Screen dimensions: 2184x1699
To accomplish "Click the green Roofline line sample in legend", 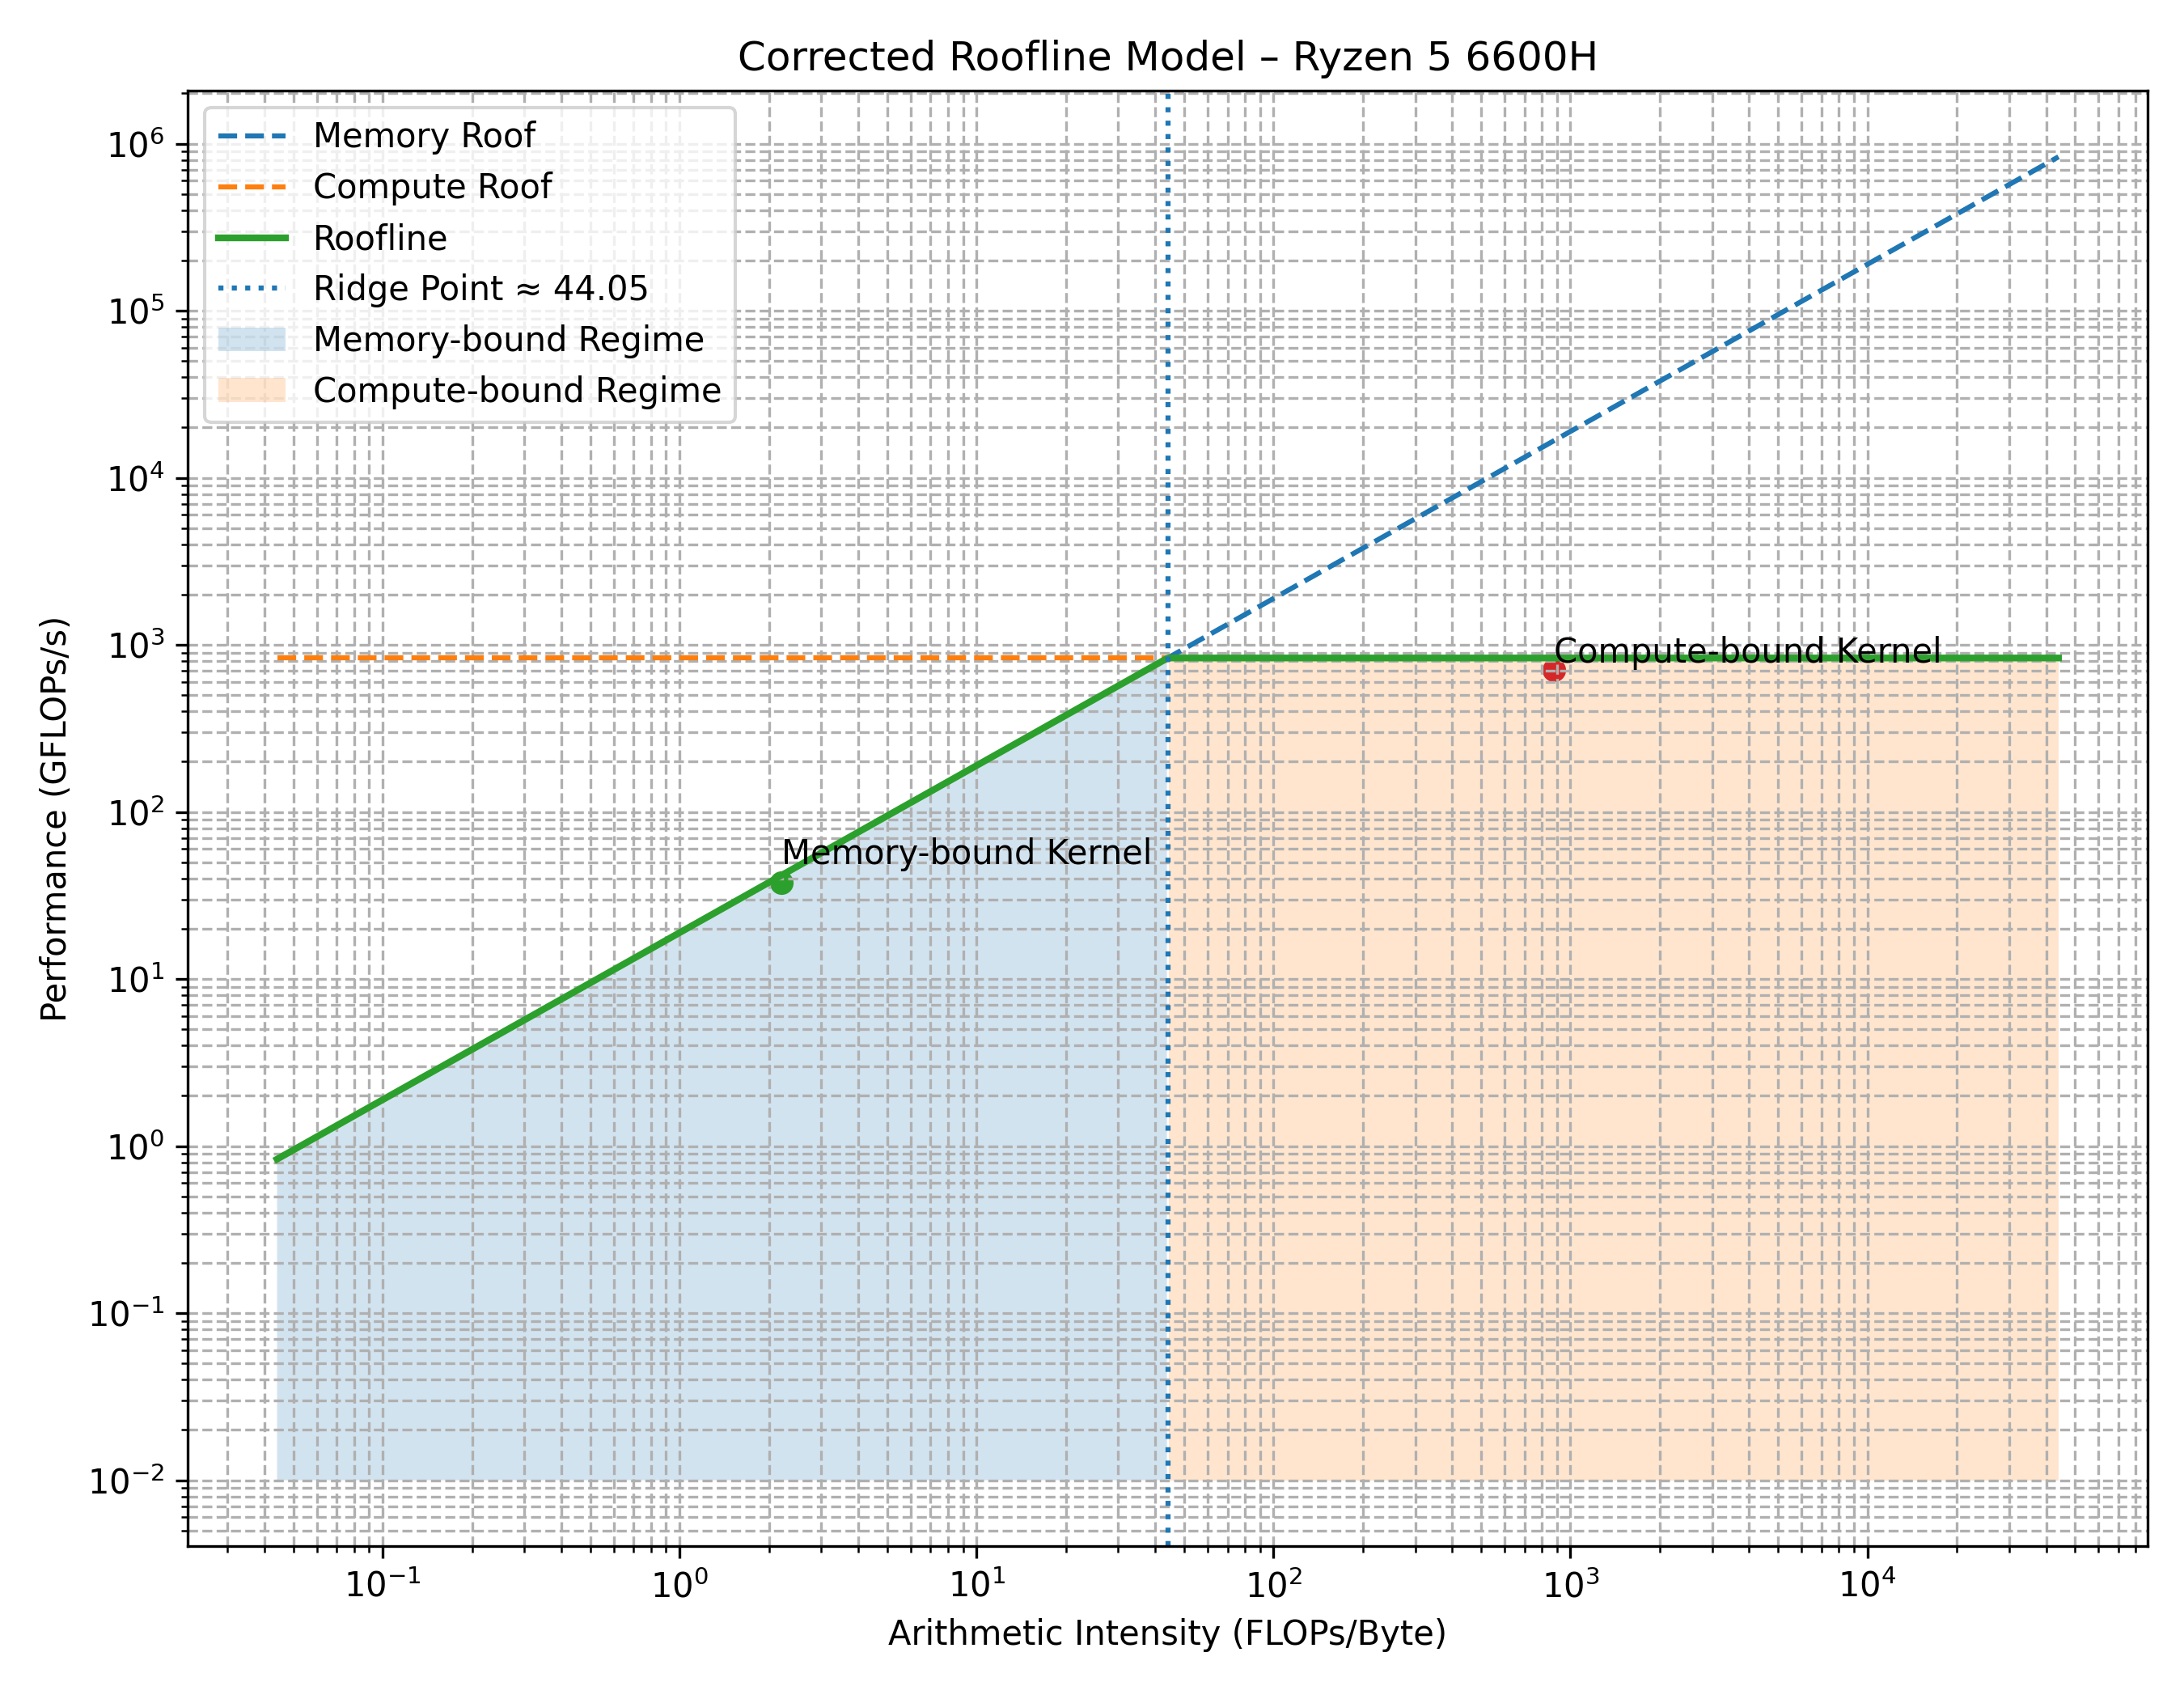I will pos(252,238).
